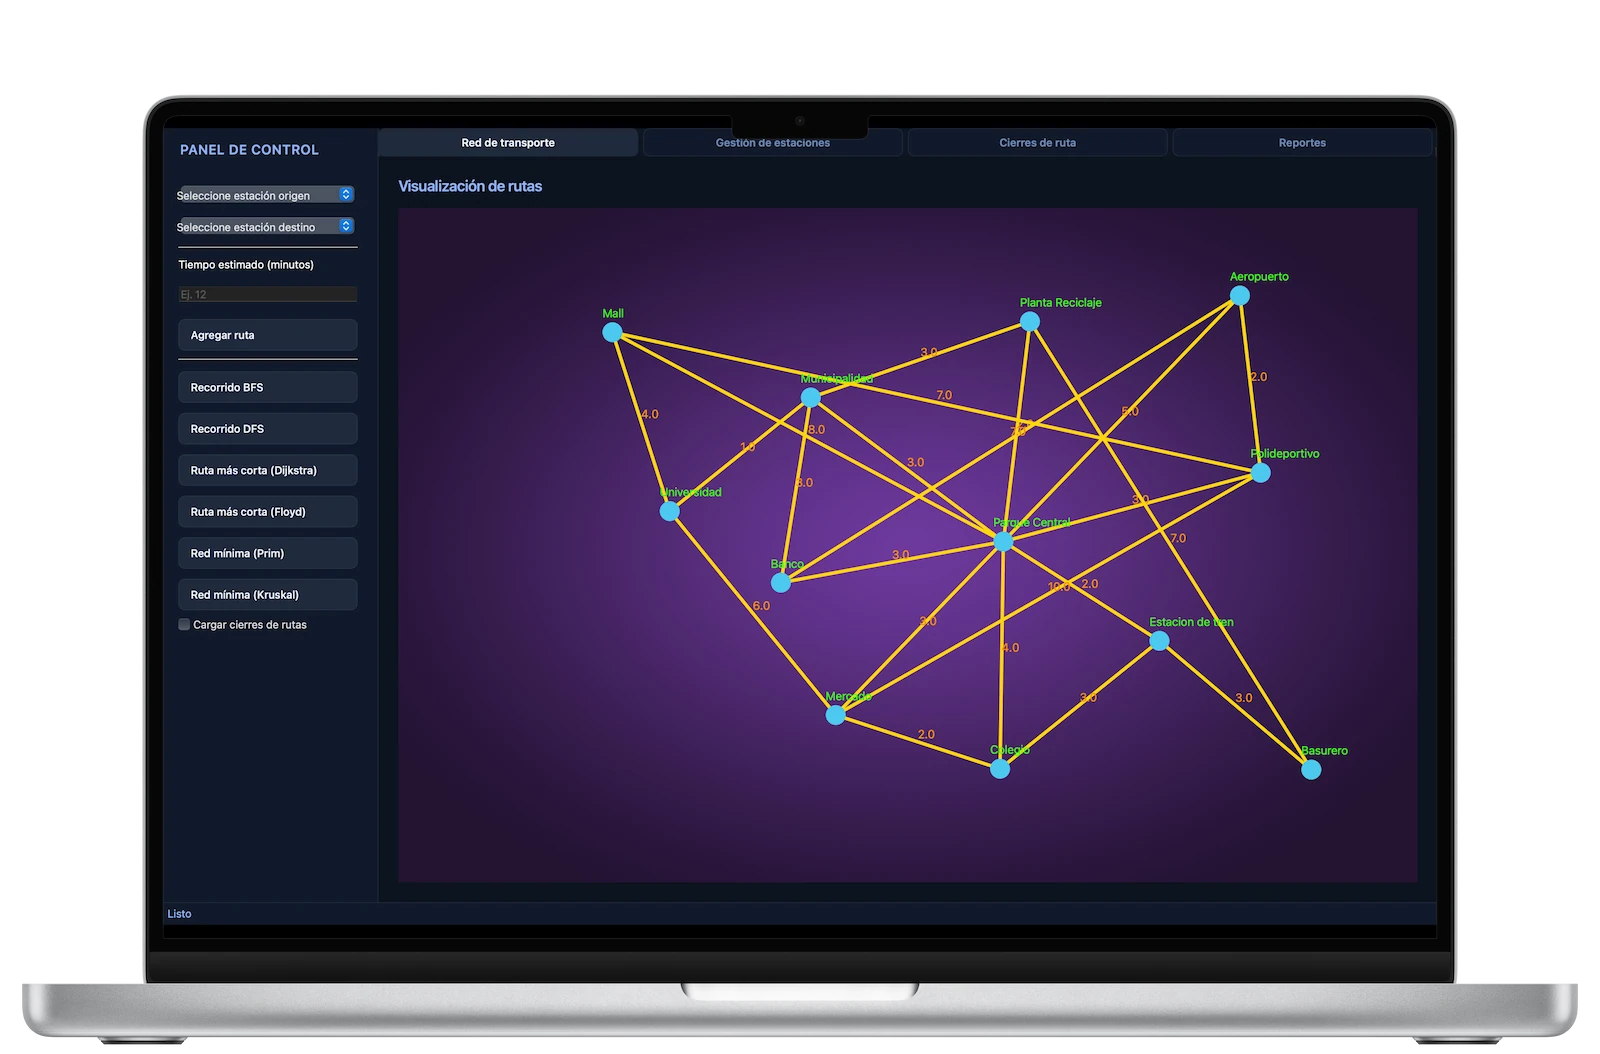Click the Agregar ruta button
The height and width of the screenshot is (1054, 1600).
[267, 334]
